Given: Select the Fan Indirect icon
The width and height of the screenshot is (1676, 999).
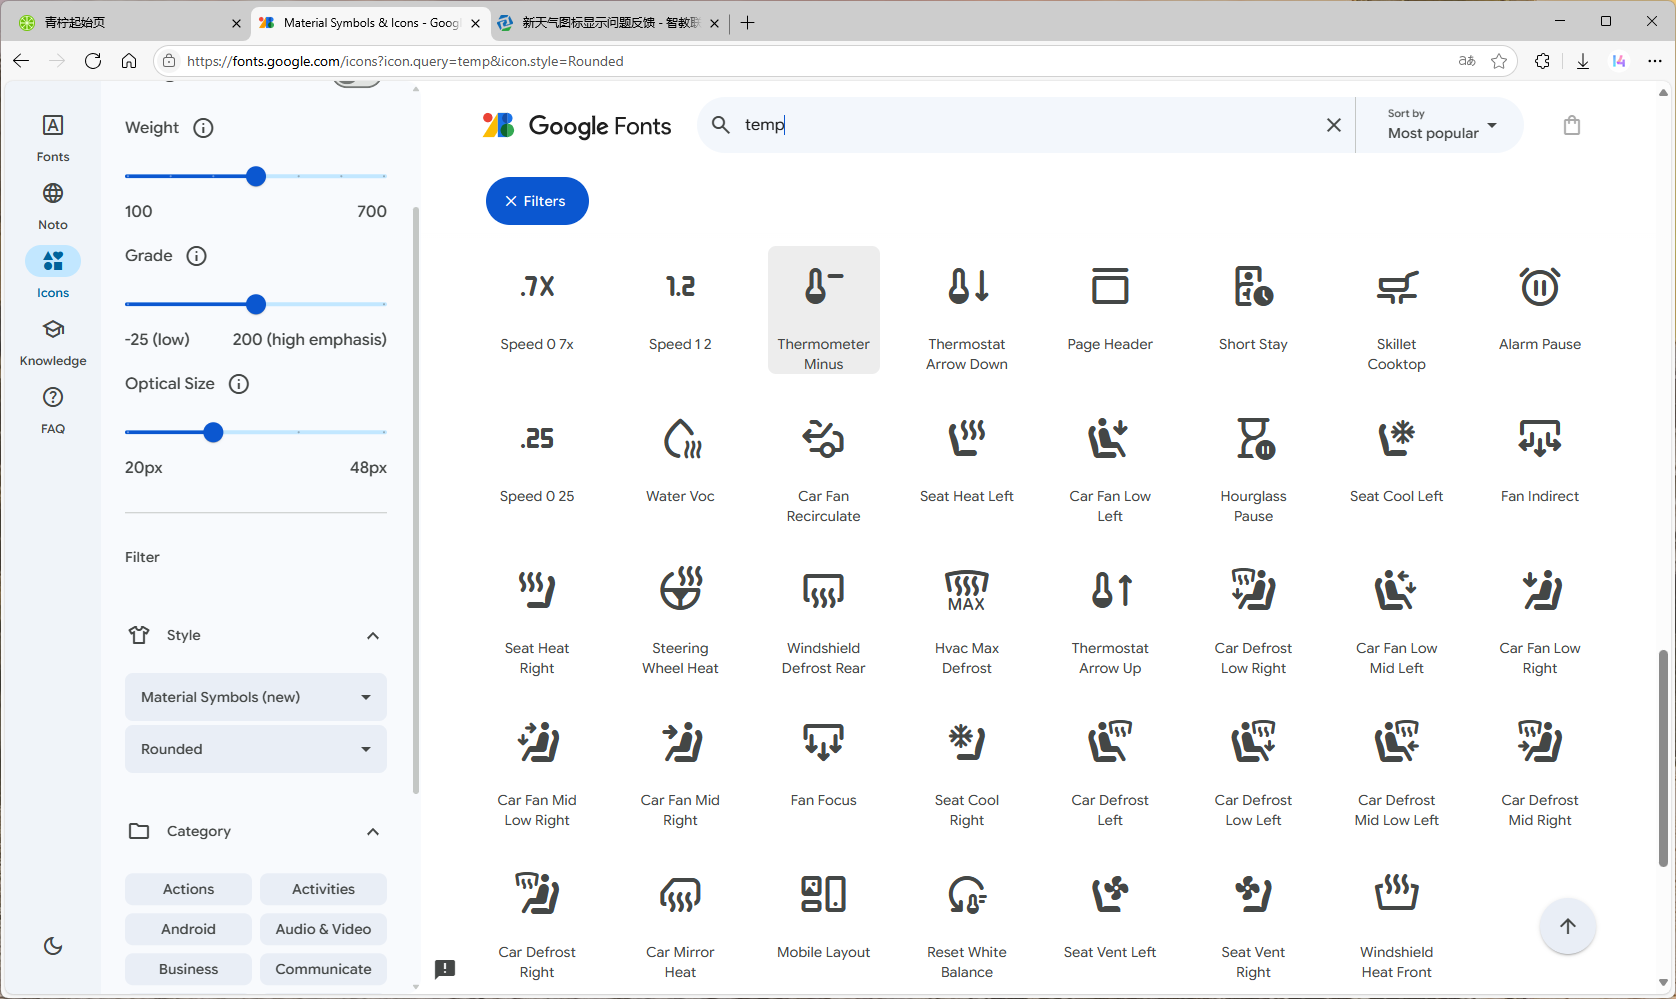Looking at the screenshot, I should (1540, 462).
